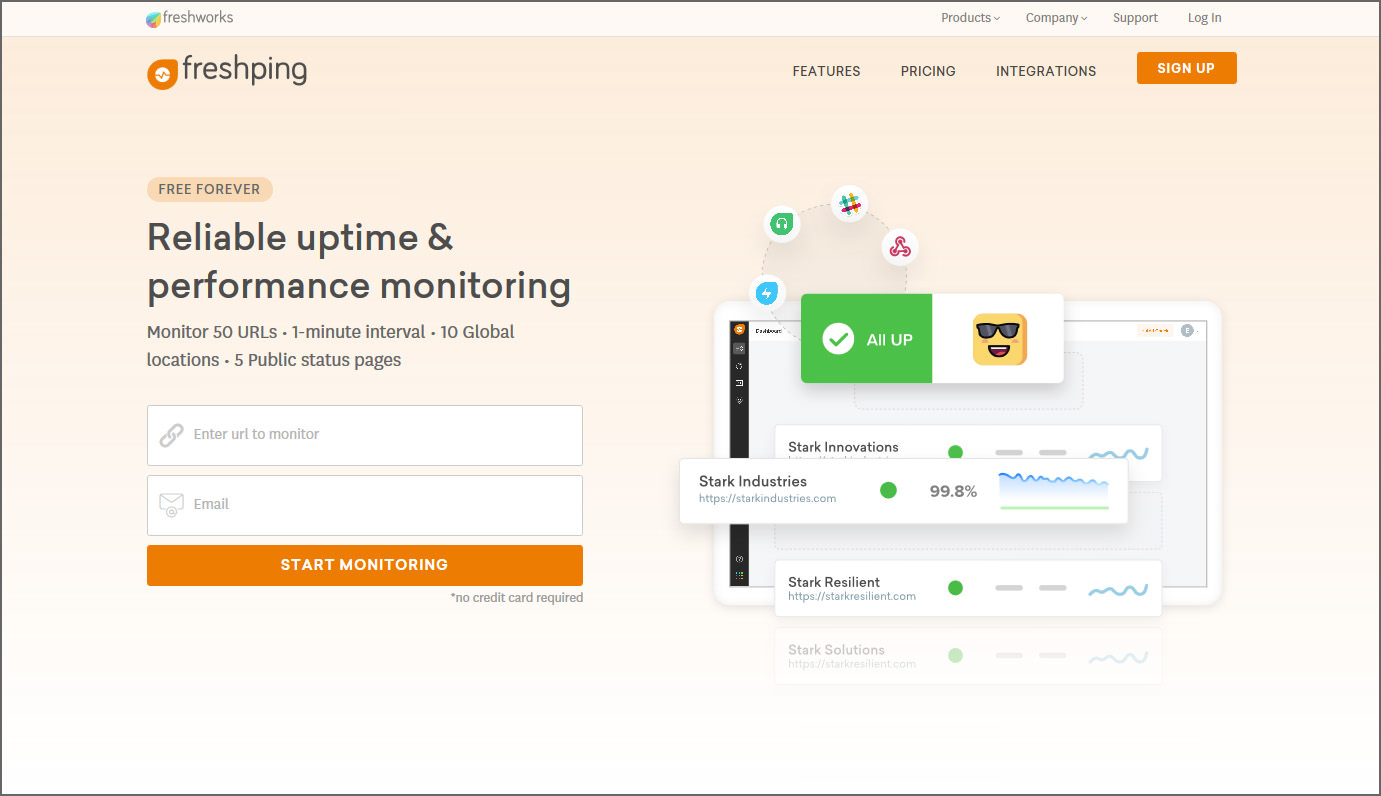Click the Slack integration icon
The height and width of the screenshot is (796, 1381).
(849, 204)
